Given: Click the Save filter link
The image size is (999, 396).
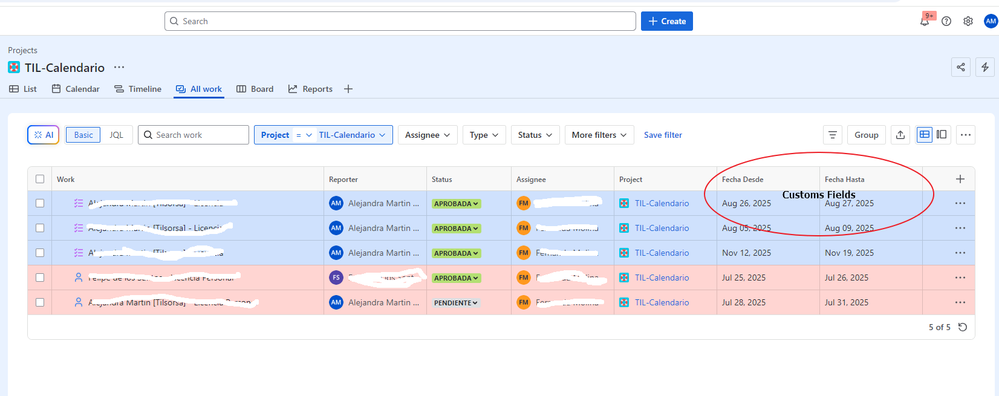Looking at the screenshot, I should 663,135.
